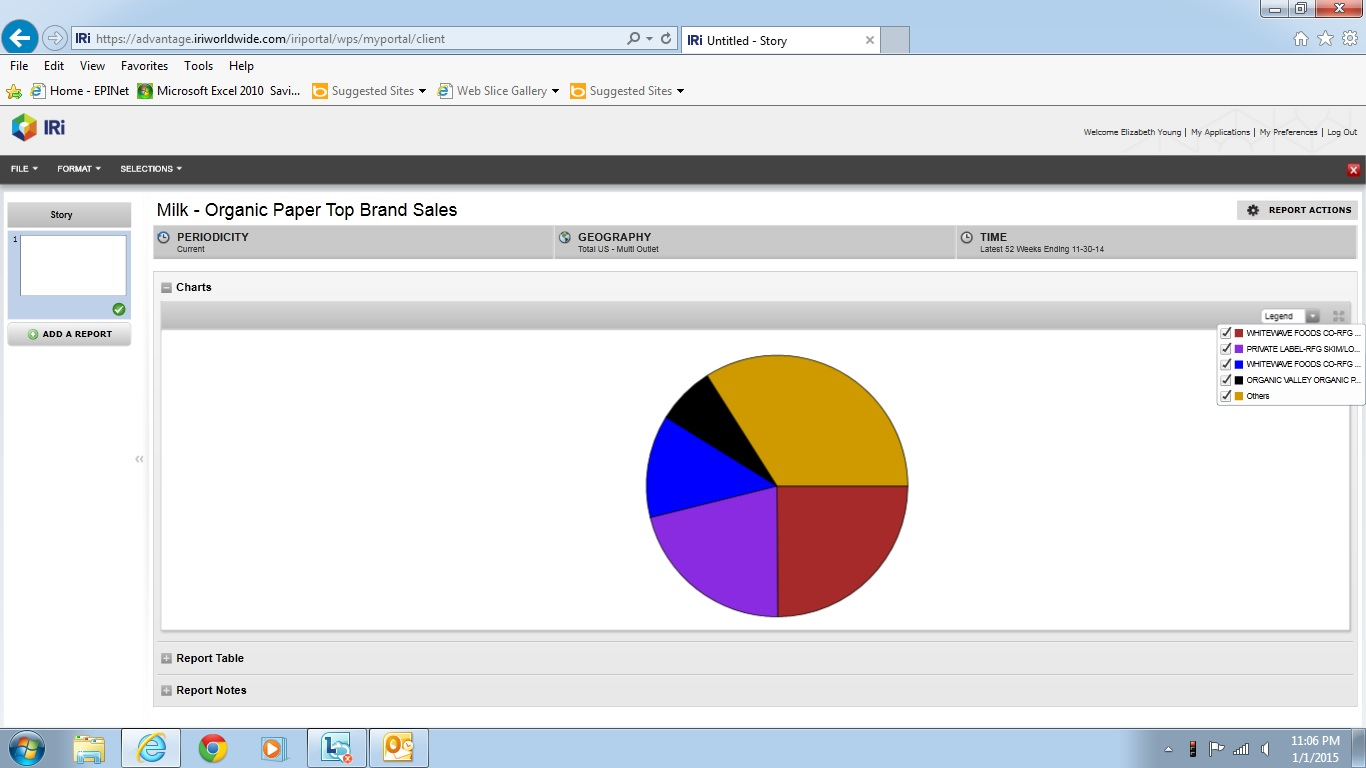
Task: Expand the Report Notes section
Action: [167, 691]
